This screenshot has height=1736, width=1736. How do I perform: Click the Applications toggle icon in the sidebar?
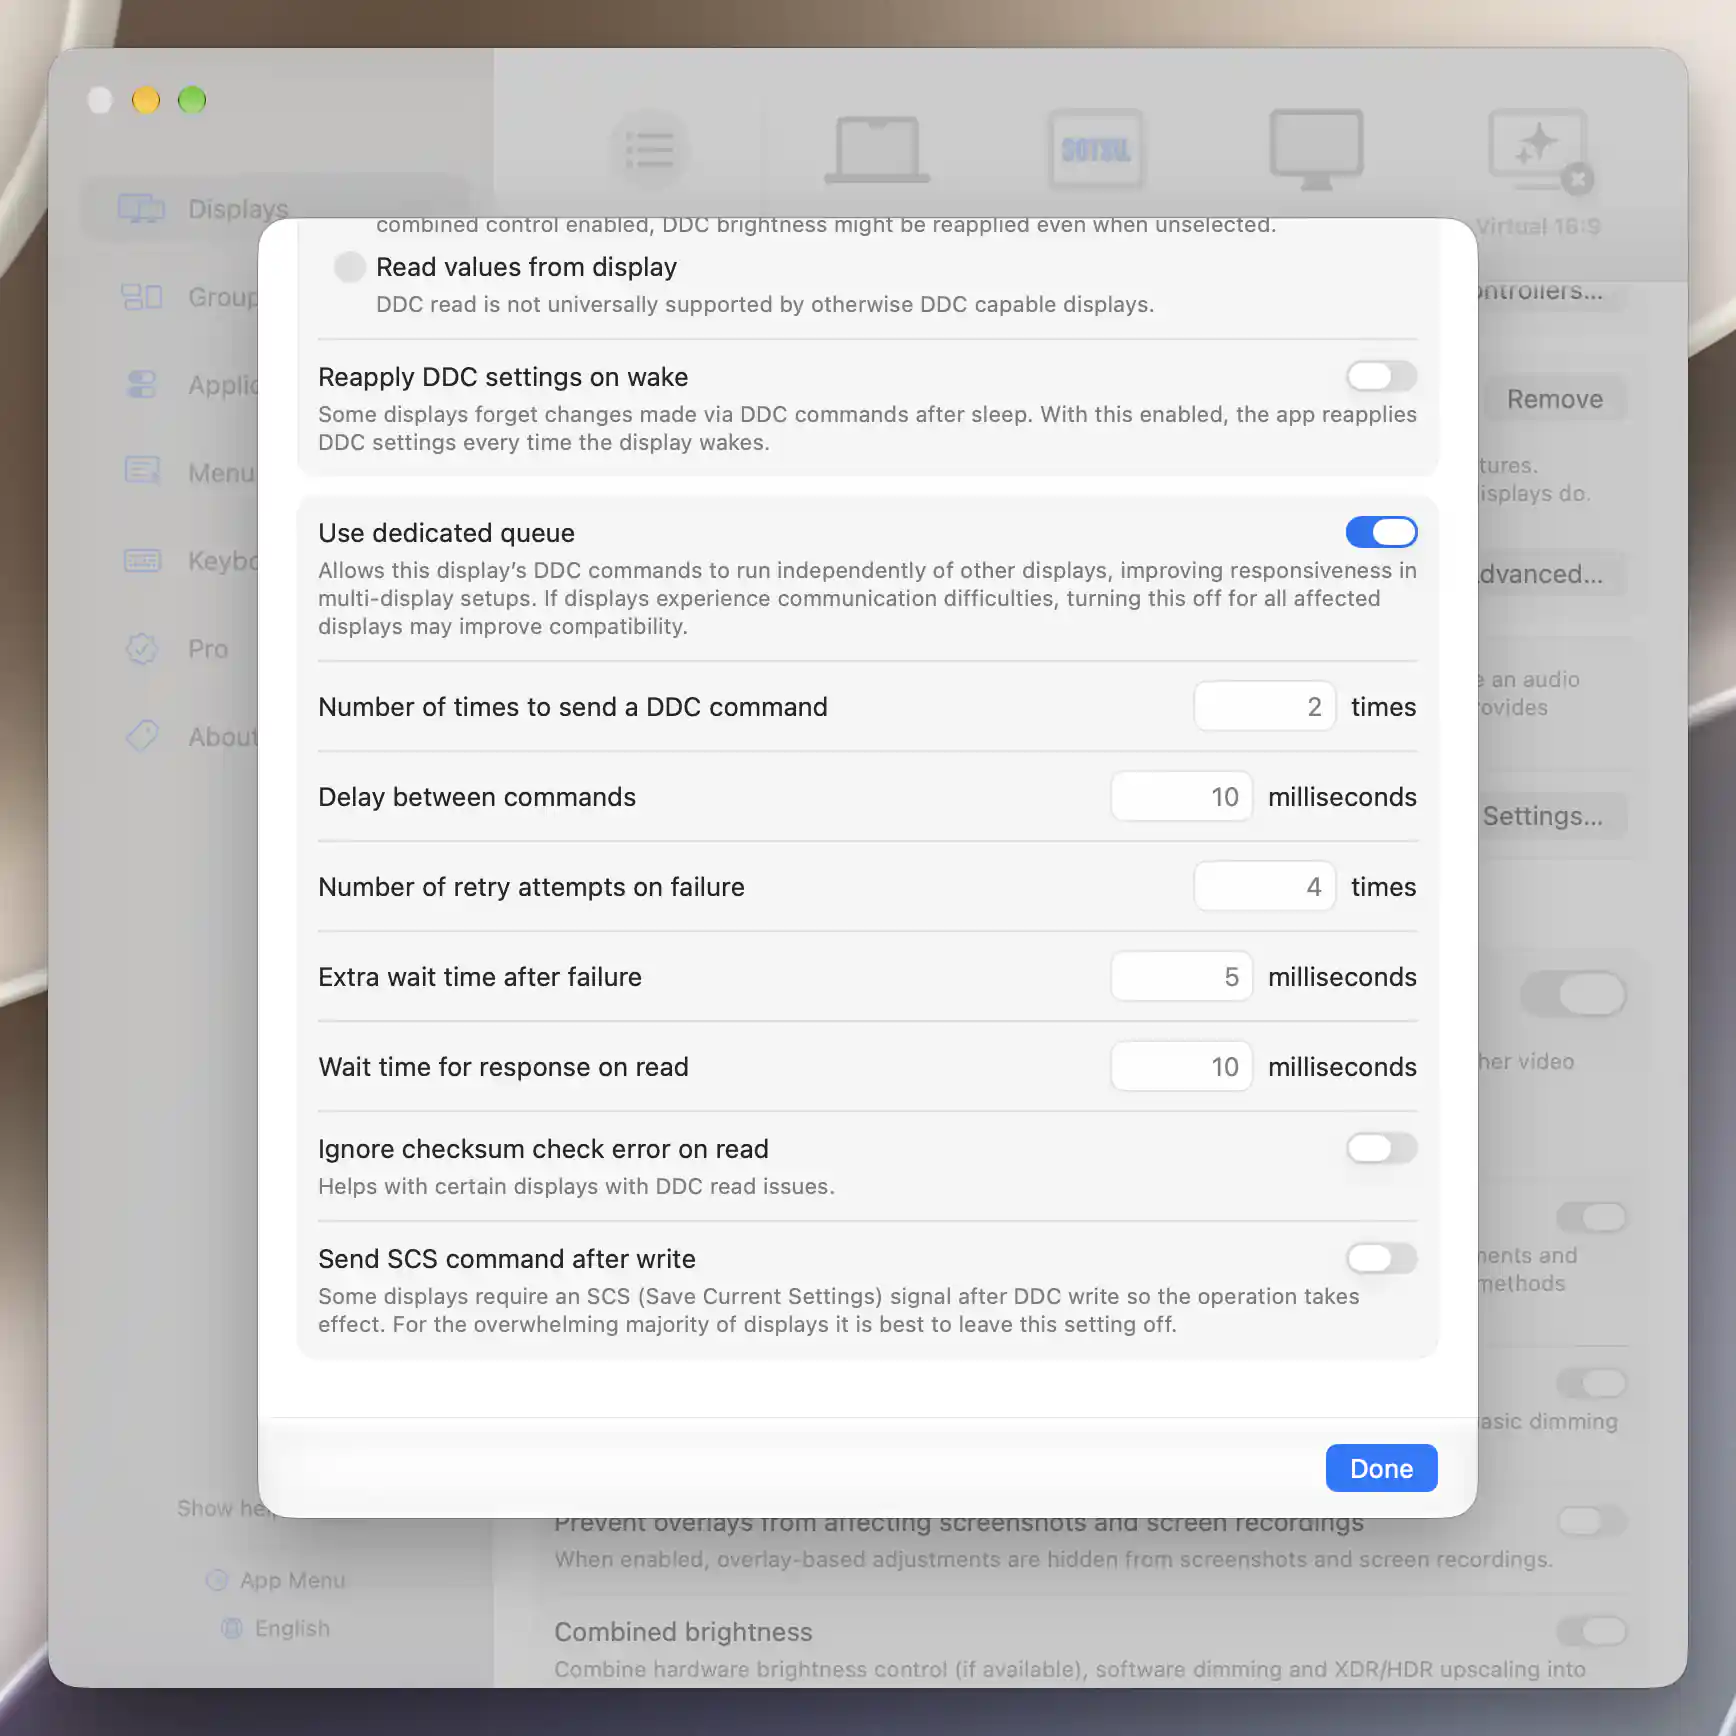click(x=141, y=385)
